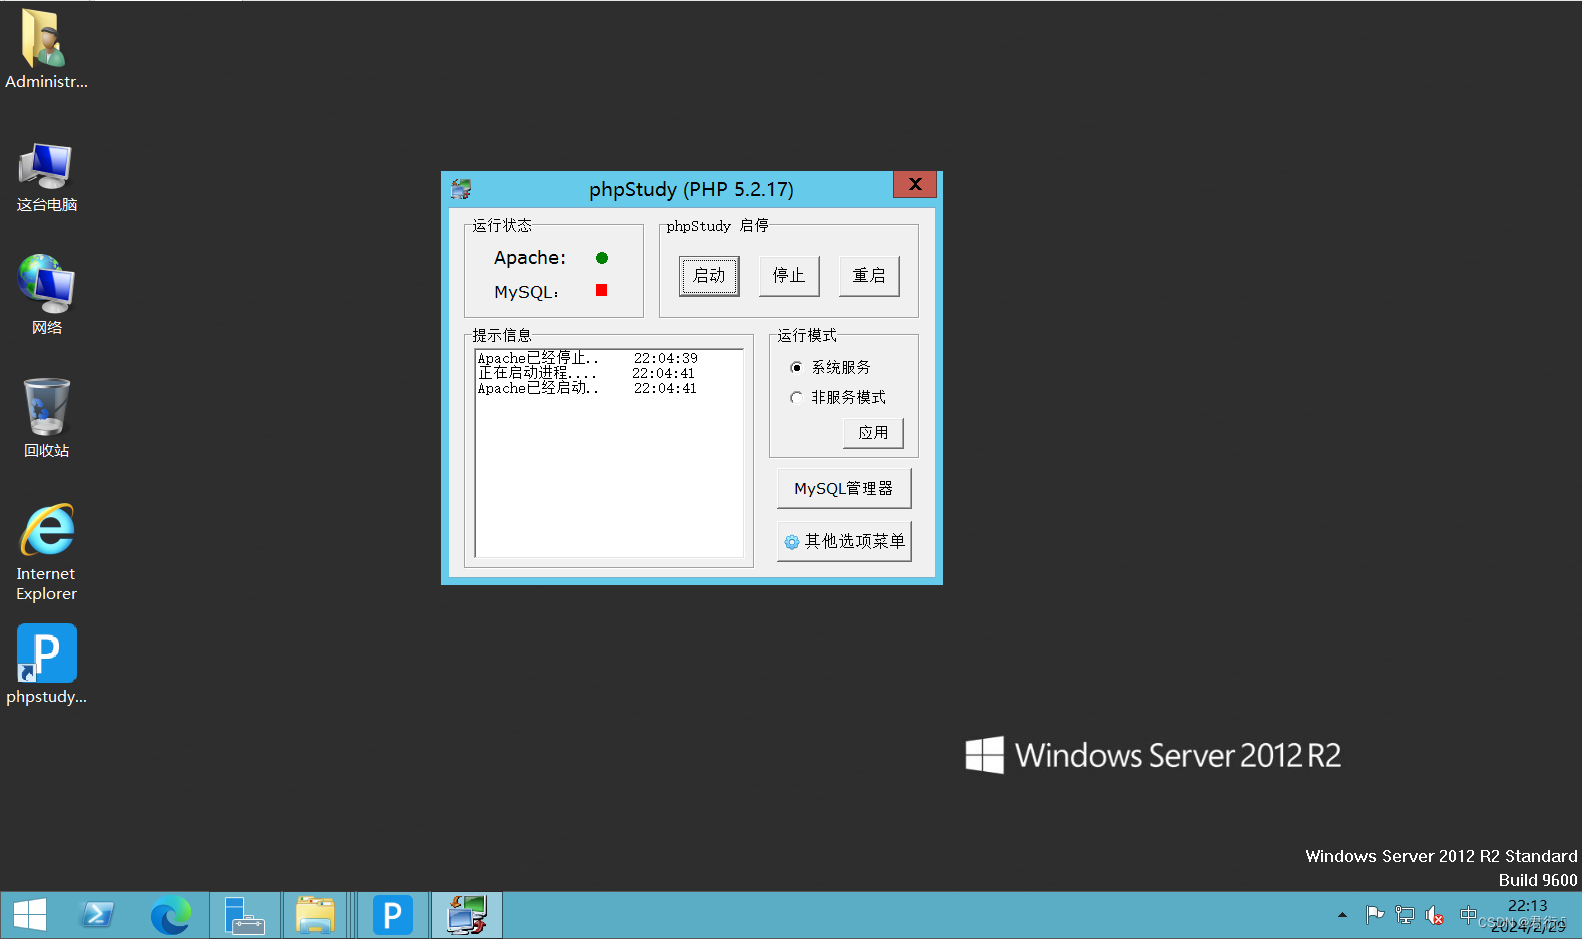Select the 非服务模式 run mode

pos(838,397)
